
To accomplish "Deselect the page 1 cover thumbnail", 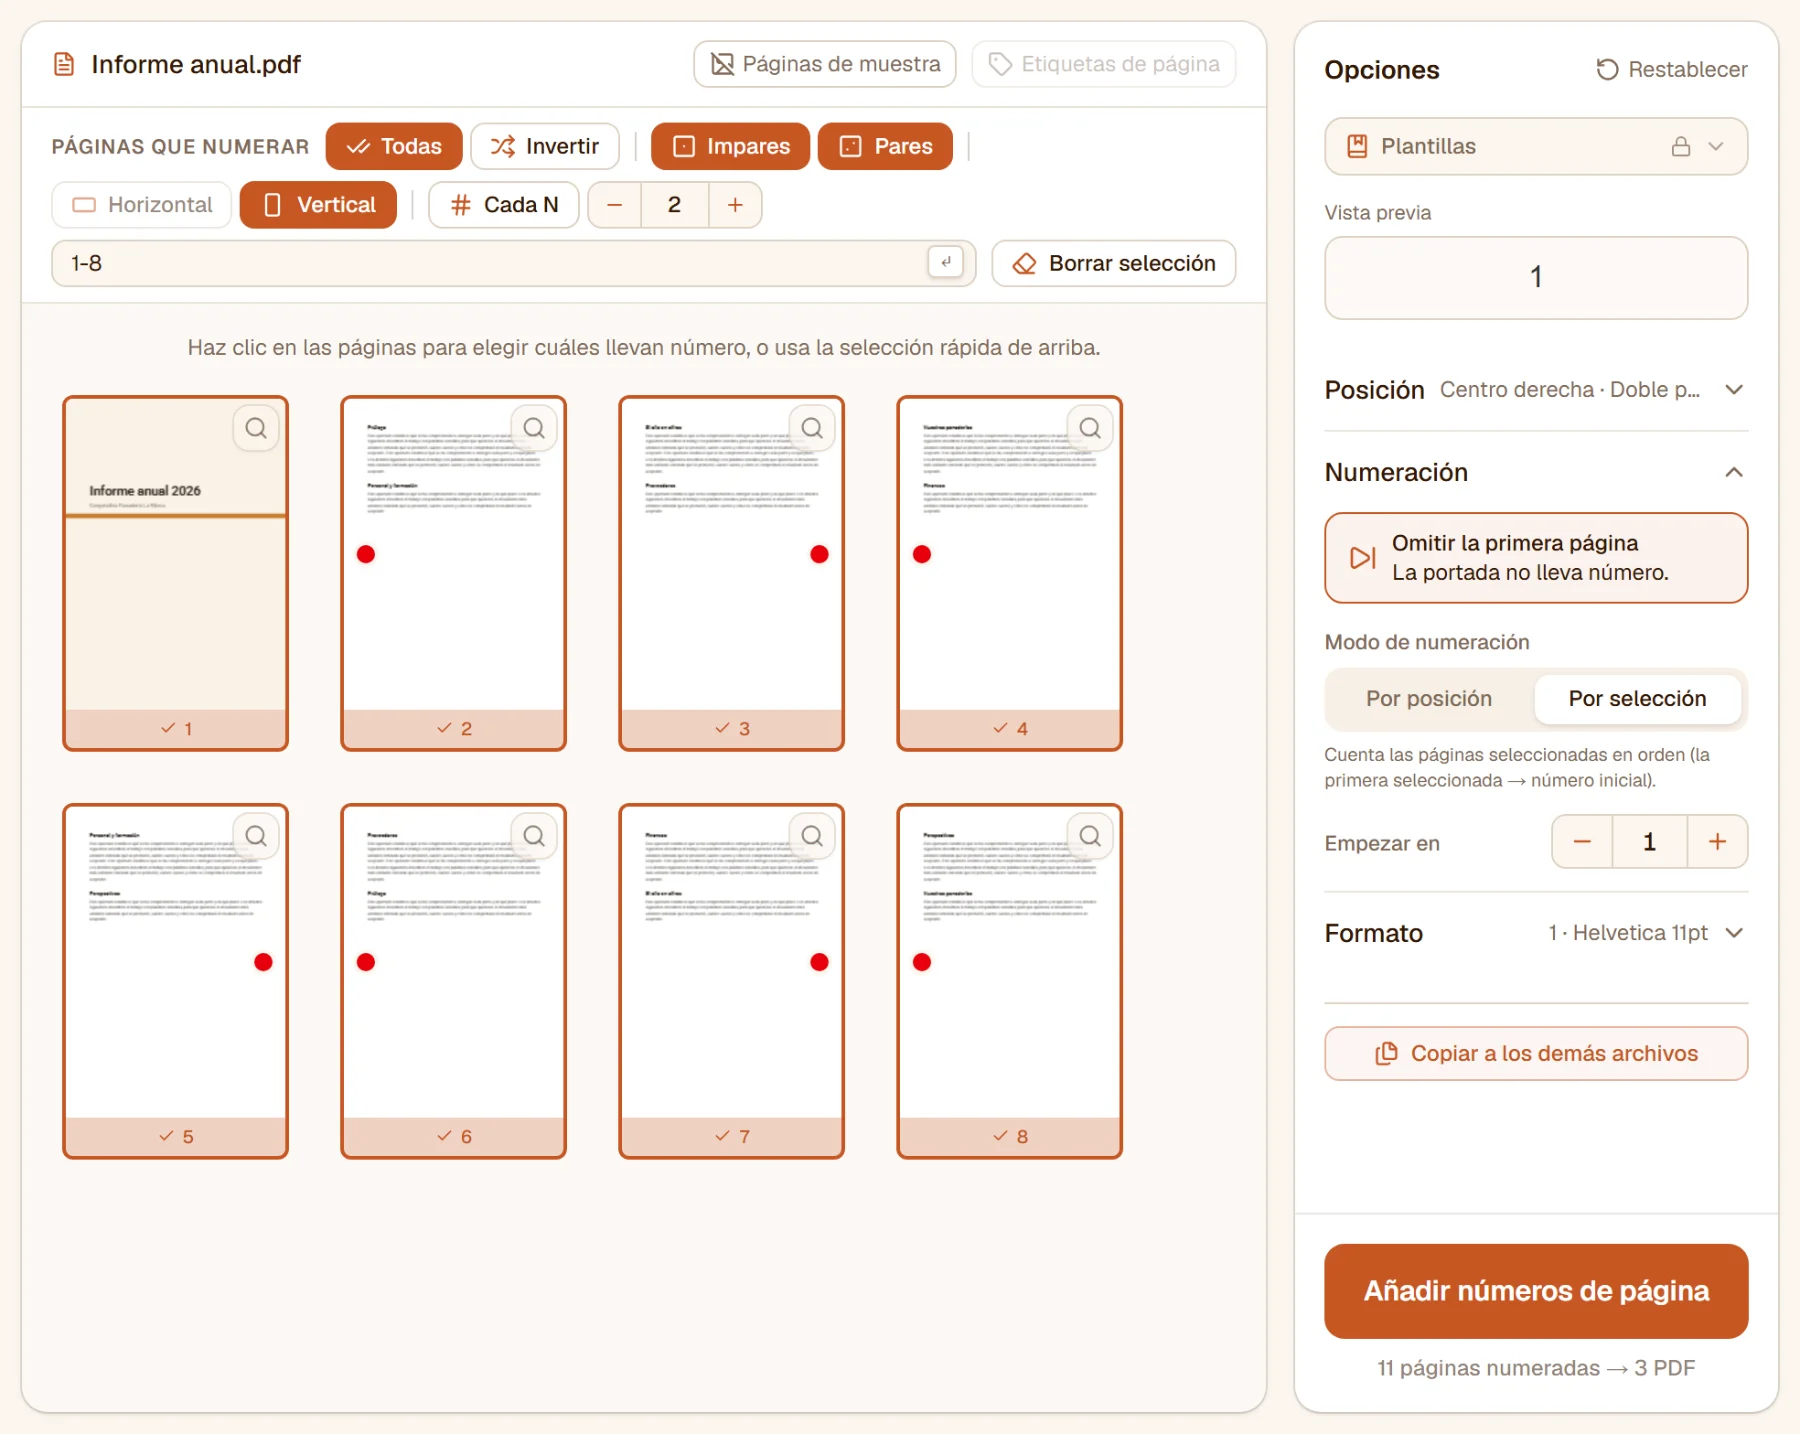I will coord(175,573).
